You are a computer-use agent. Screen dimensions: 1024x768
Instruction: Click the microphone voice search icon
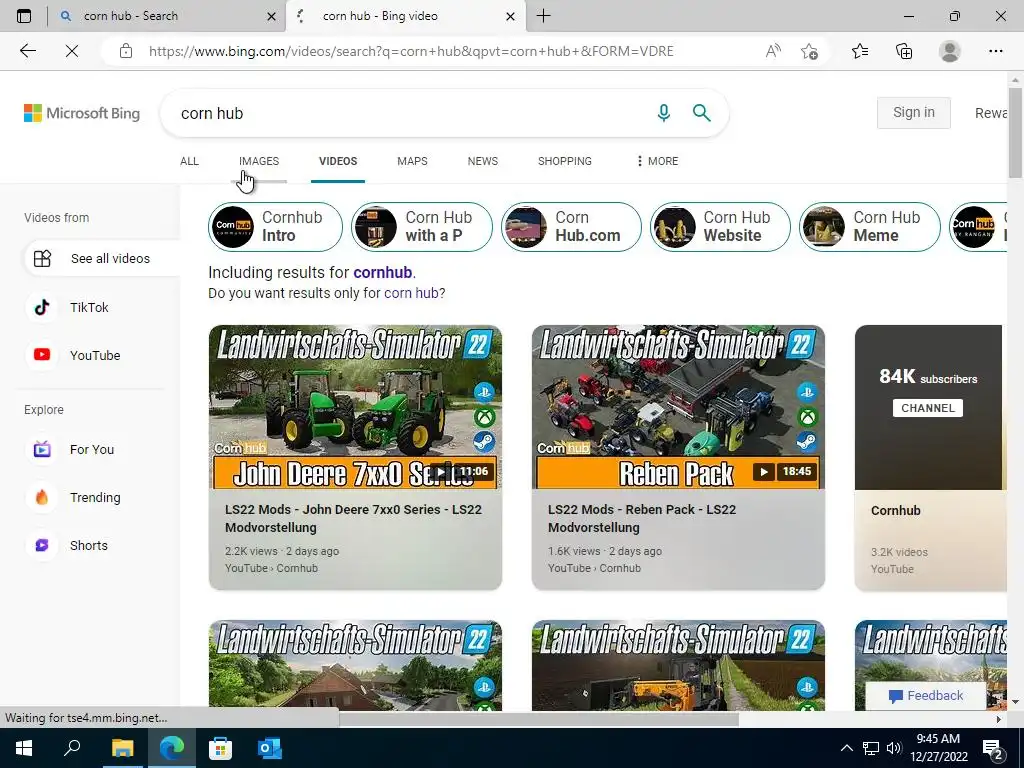coord(664,113)
